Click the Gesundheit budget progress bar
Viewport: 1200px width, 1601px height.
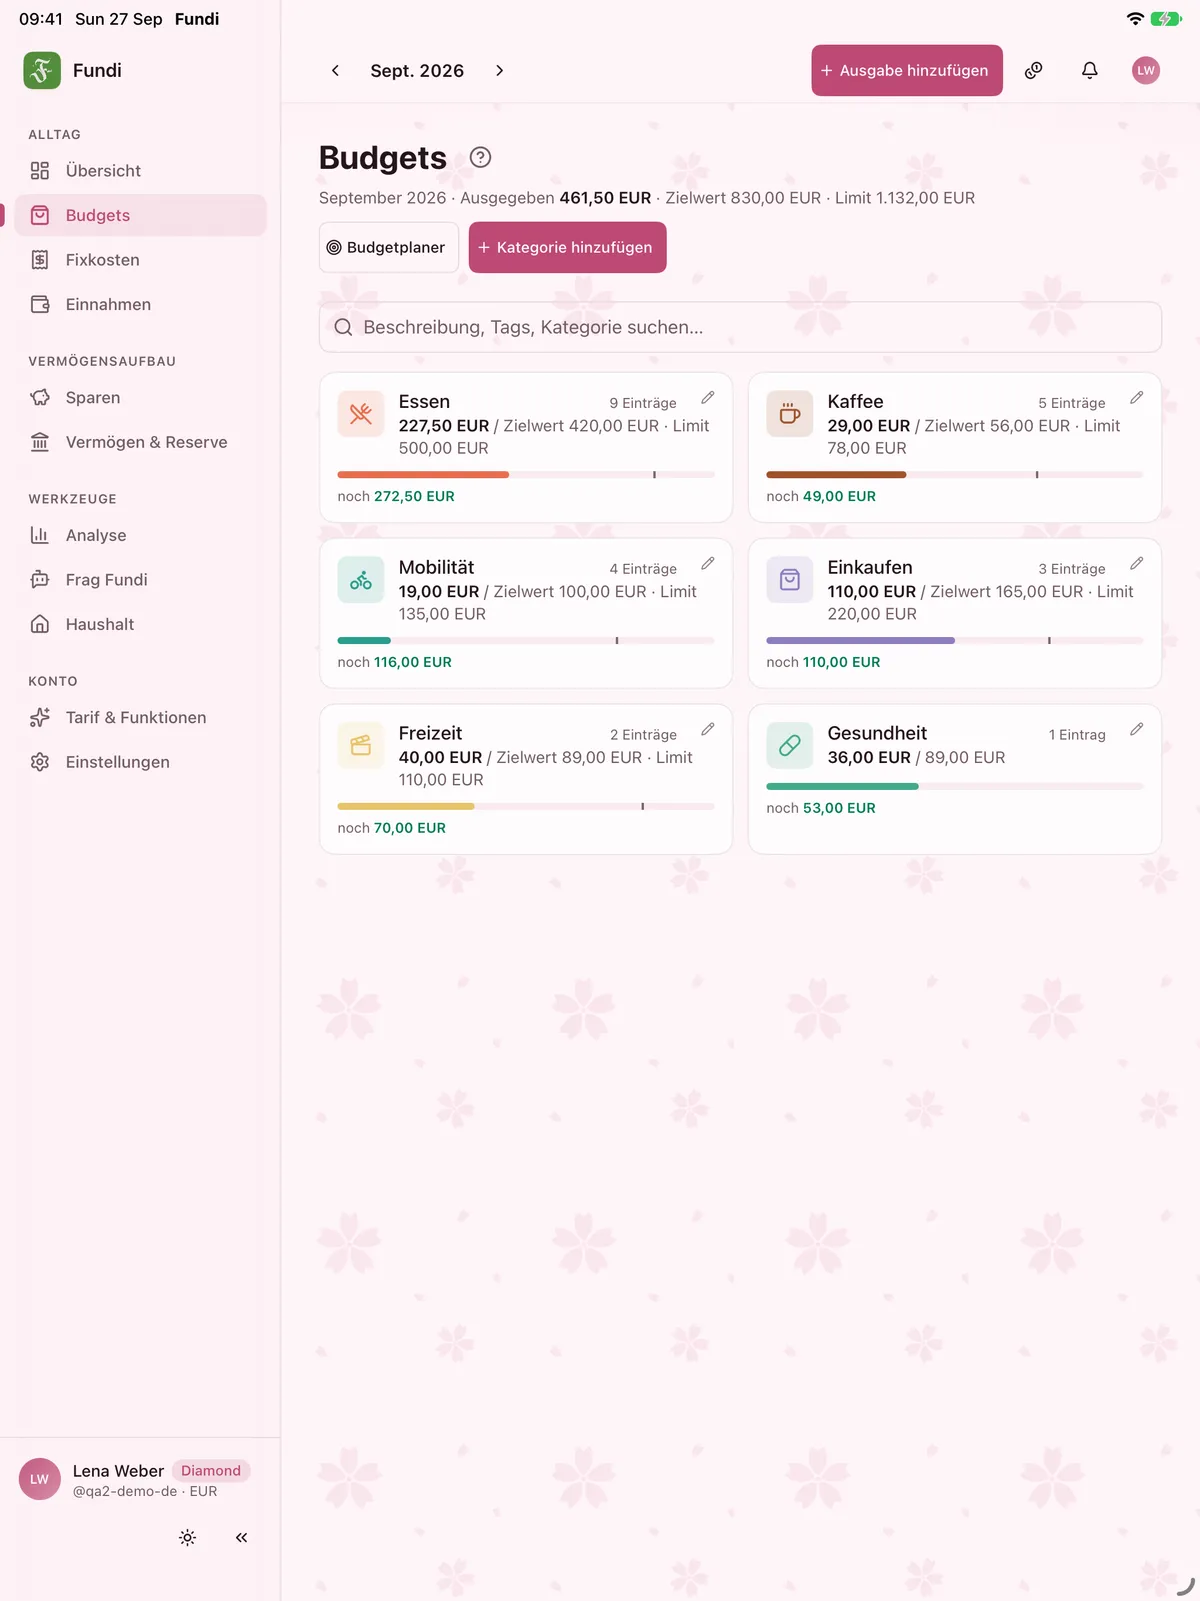coord(955,786)
